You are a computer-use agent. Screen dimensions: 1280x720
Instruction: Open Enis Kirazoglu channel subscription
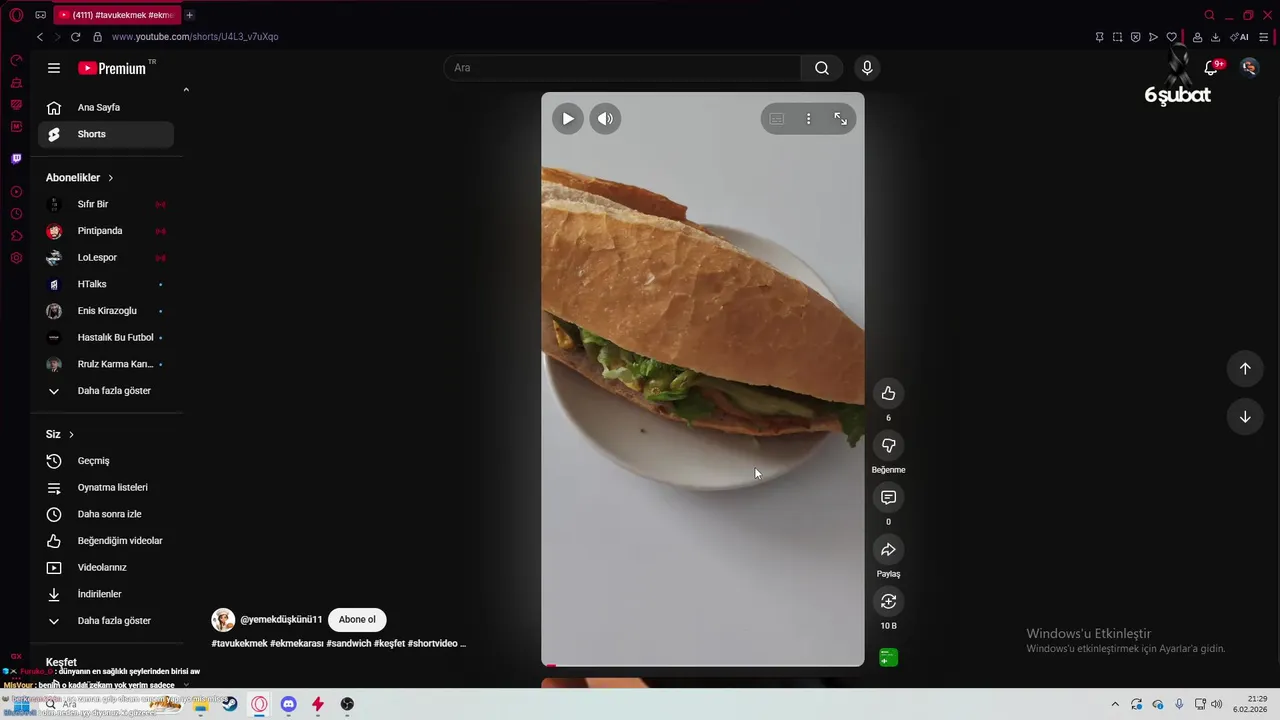(106, 311)
